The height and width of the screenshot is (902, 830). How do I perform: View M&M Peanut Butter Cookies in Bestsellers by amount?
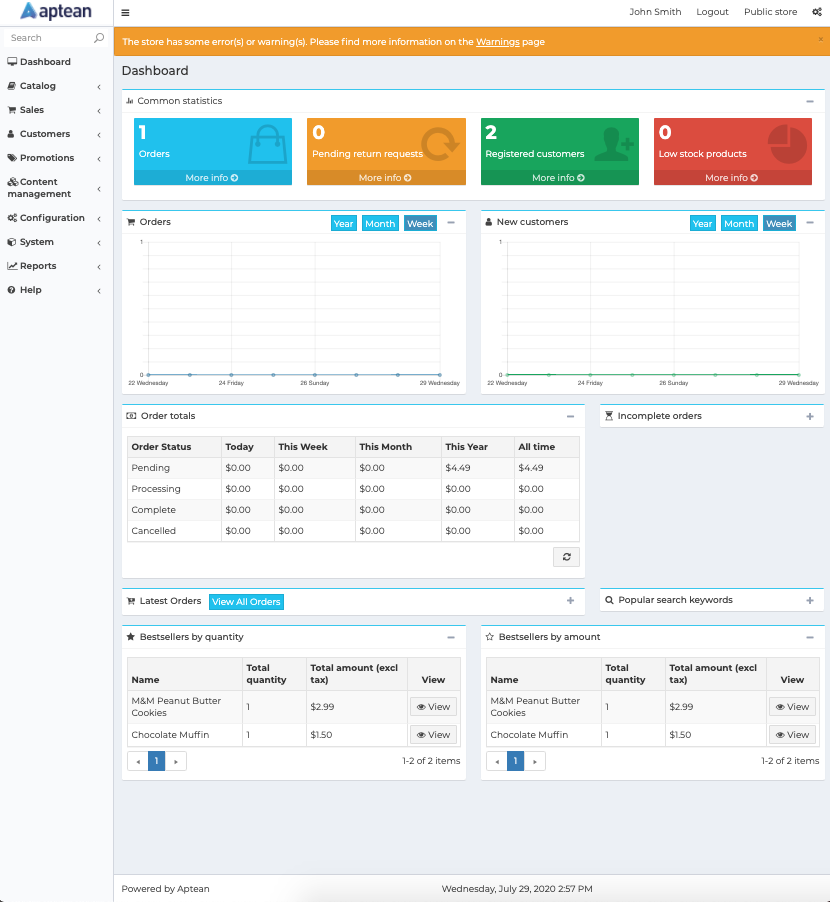[791, 706]
